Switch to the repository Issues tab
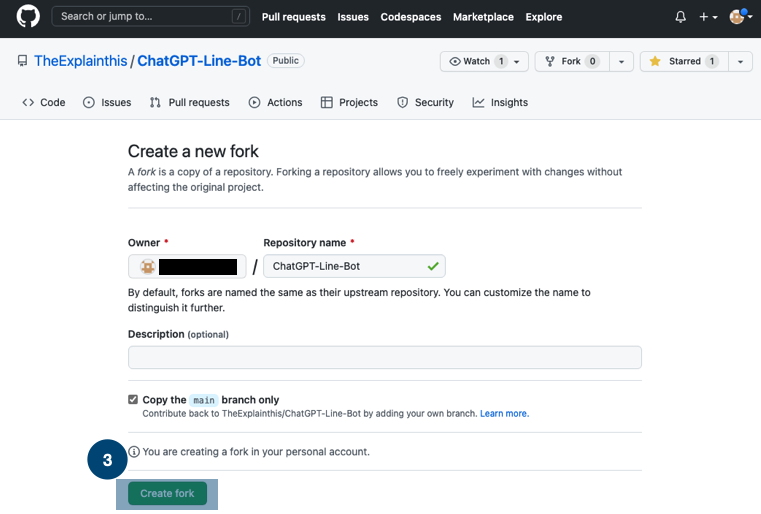Viewport: 761px width, 514px height. tap(107, 102)
